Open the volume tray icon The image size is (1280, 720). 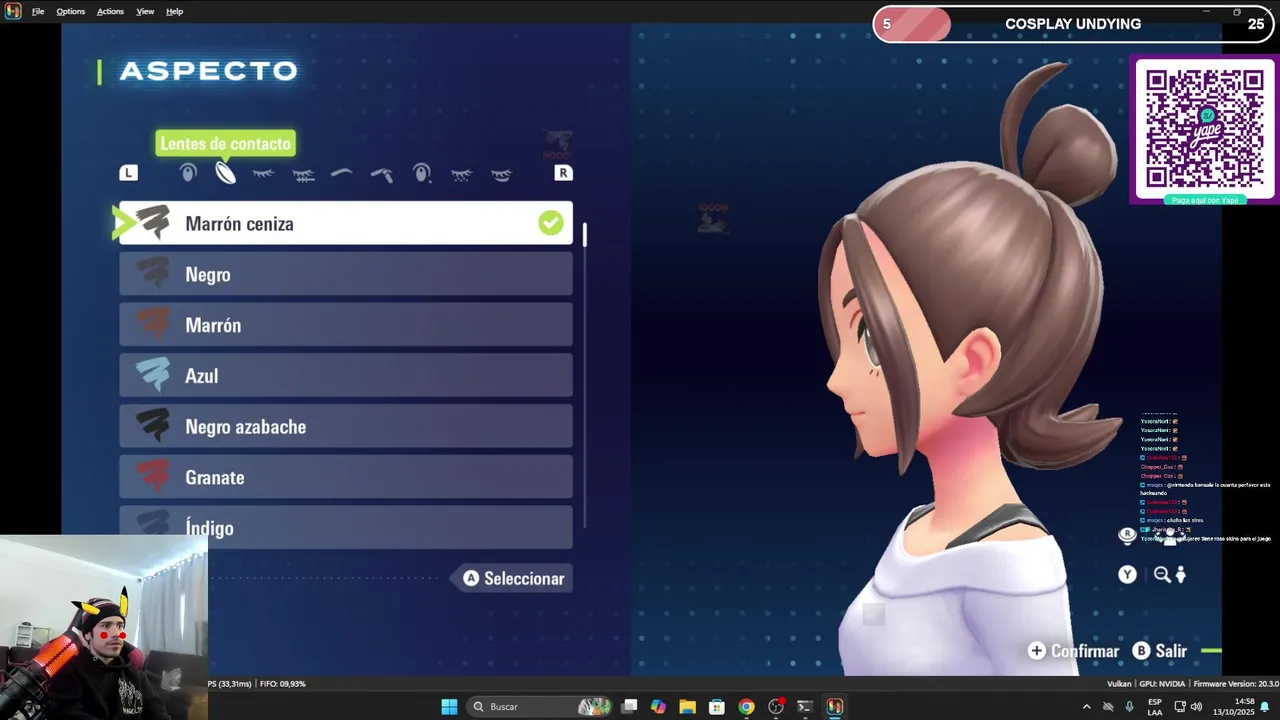point(1196,707)
